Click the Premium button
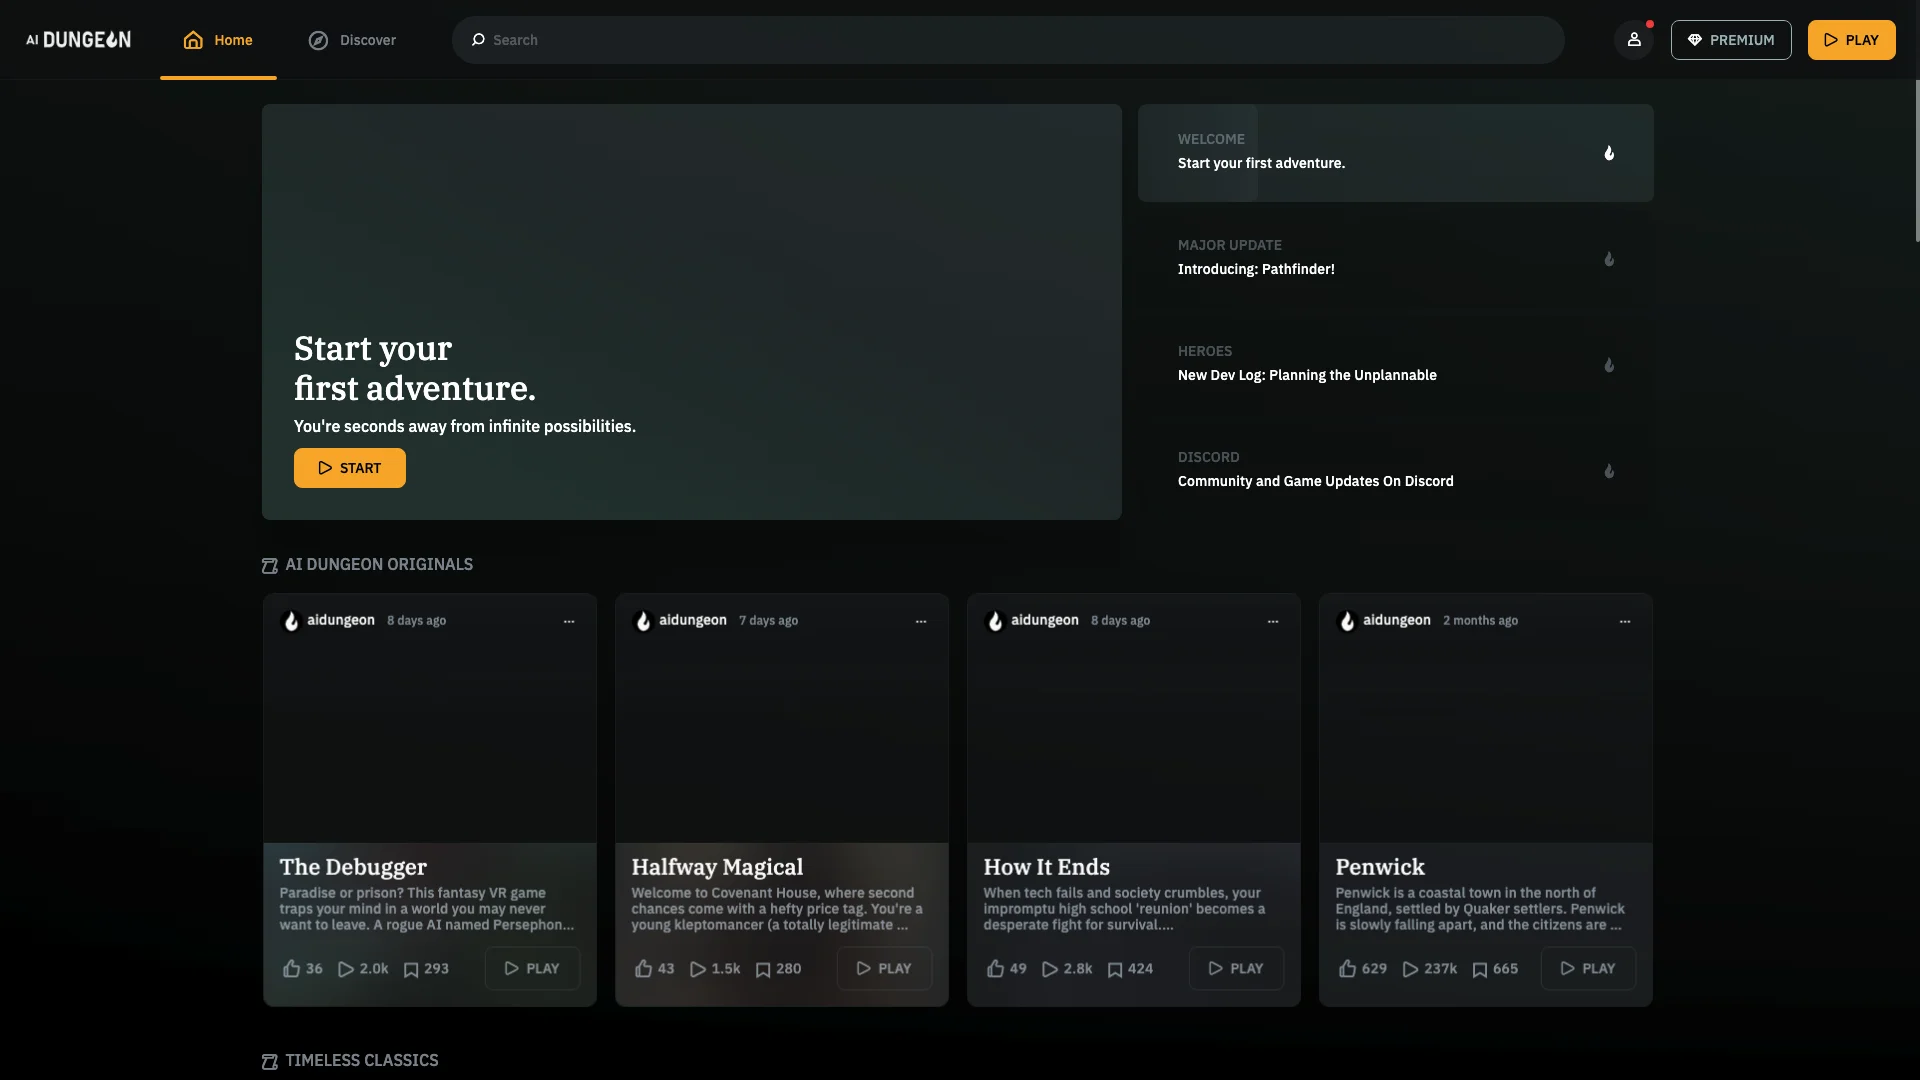1920x1080 pixels. 1731,40
